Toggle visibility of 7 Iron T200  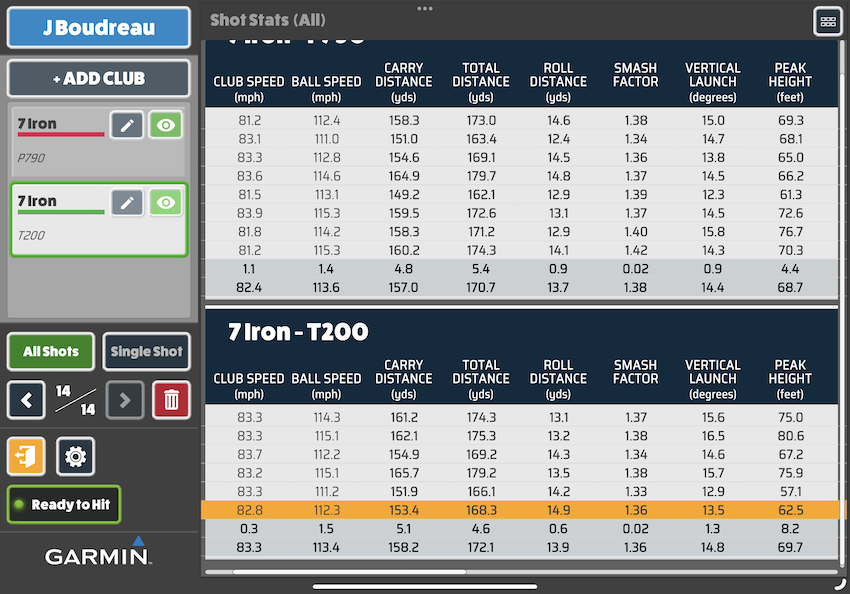coord(166,203)
